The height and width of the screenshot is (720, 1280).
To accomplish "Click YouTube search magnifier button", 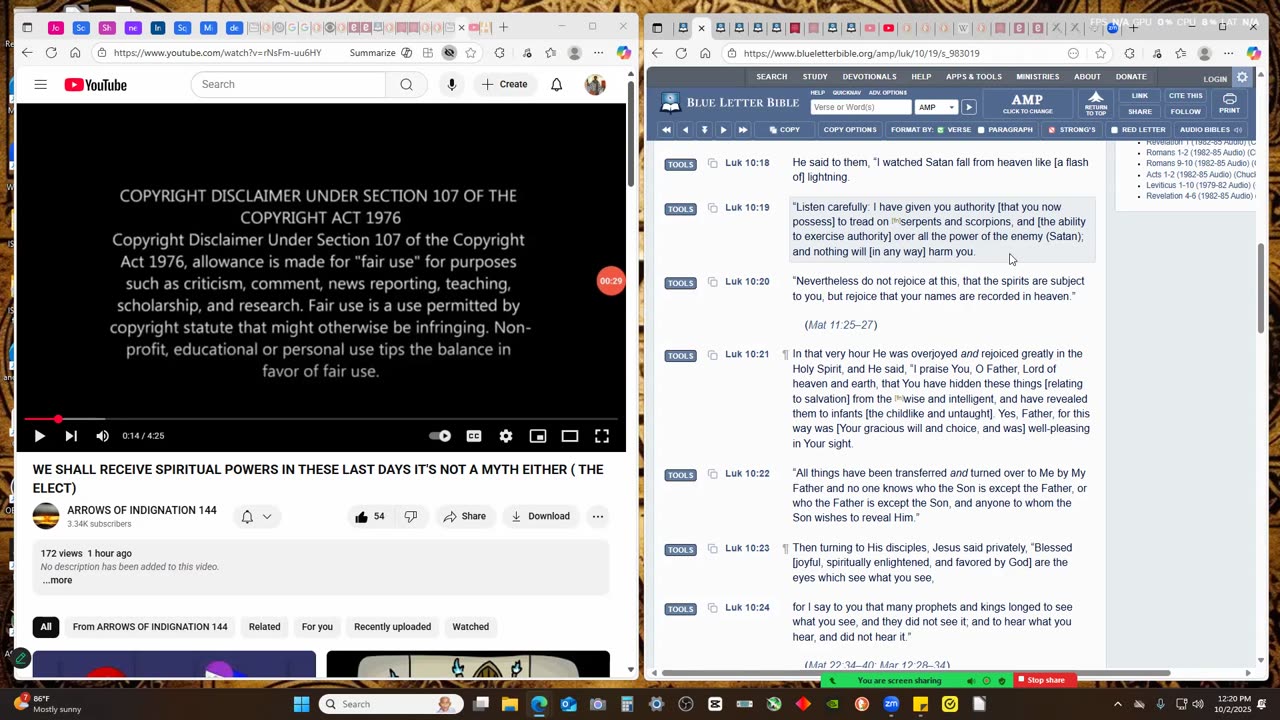I will click(x=406, y=84).
